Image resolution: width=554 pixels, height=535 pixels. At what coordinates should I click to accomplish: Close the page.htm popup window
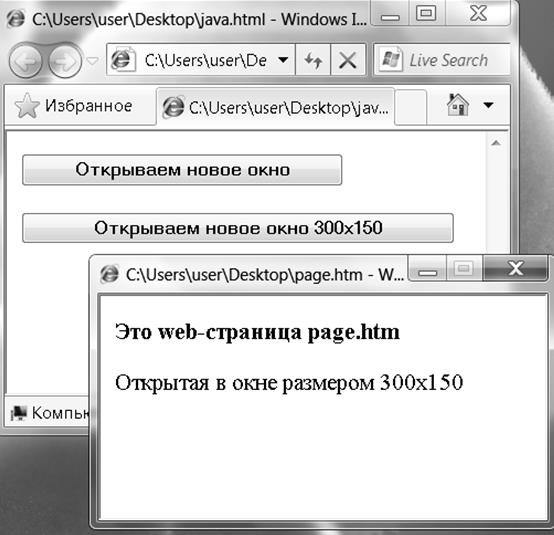(x=515, y=269)
